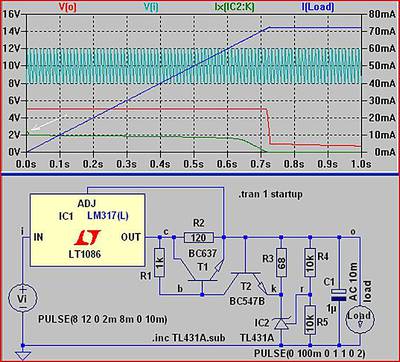The image size is (400, 362).
Task: Click the PULSE(8 12 0 2m 8m 0 10m) text
Action: (103, 319)
